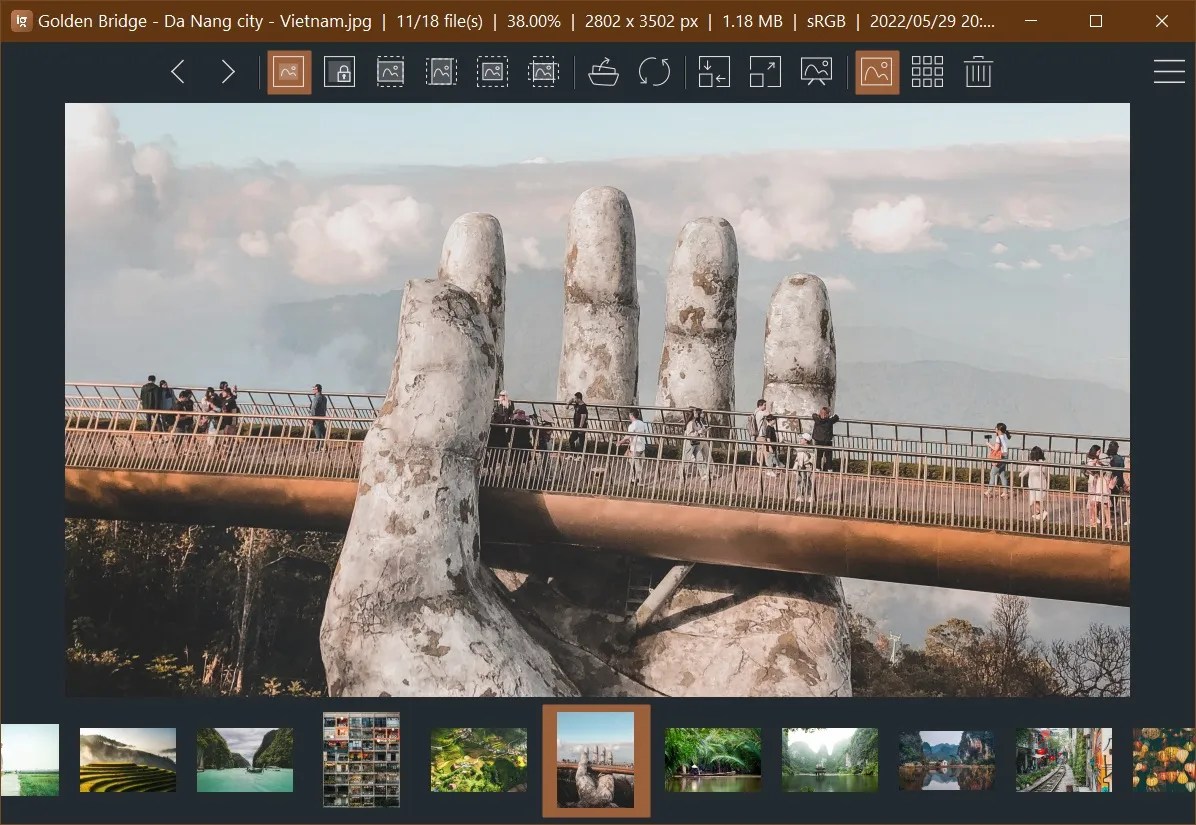Select the Scale to Height zoom mode
Image resolution: width=1196 pixels, height=825 pixels.
(x=441, y=71)
